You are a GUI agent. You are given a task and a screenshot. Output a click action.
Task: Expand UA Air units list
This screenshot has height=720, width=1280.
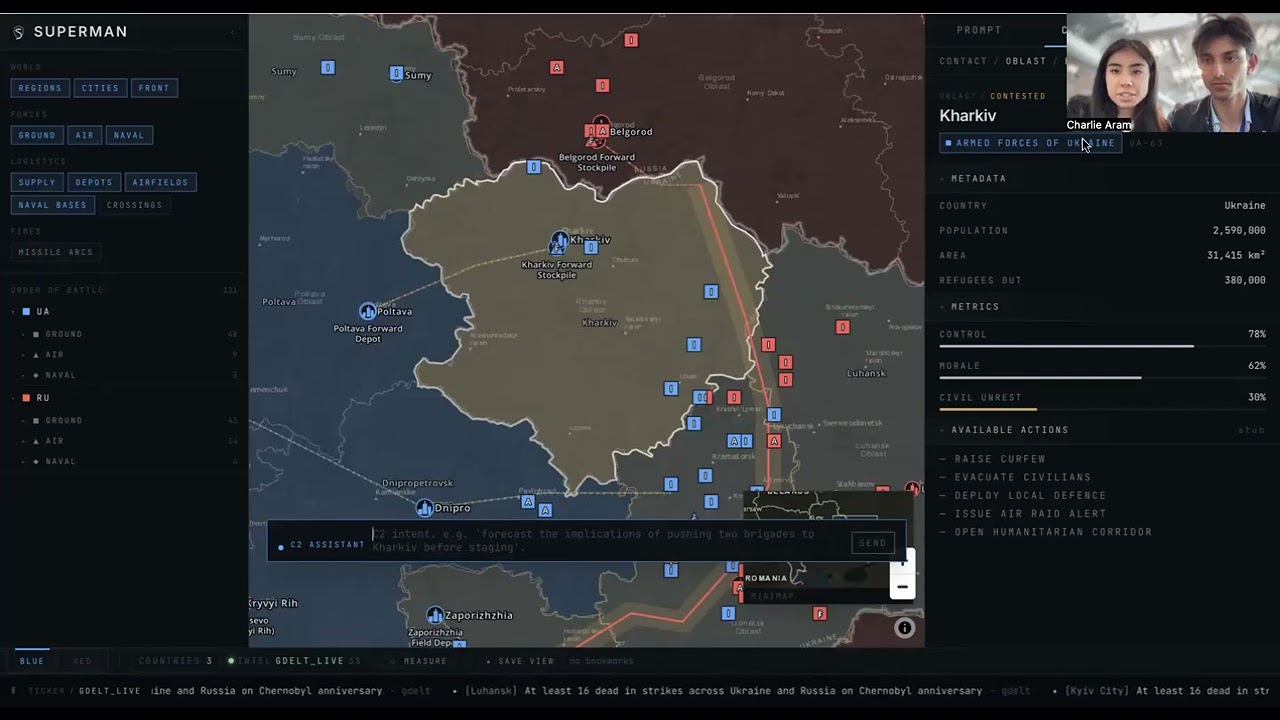[23, 355]
